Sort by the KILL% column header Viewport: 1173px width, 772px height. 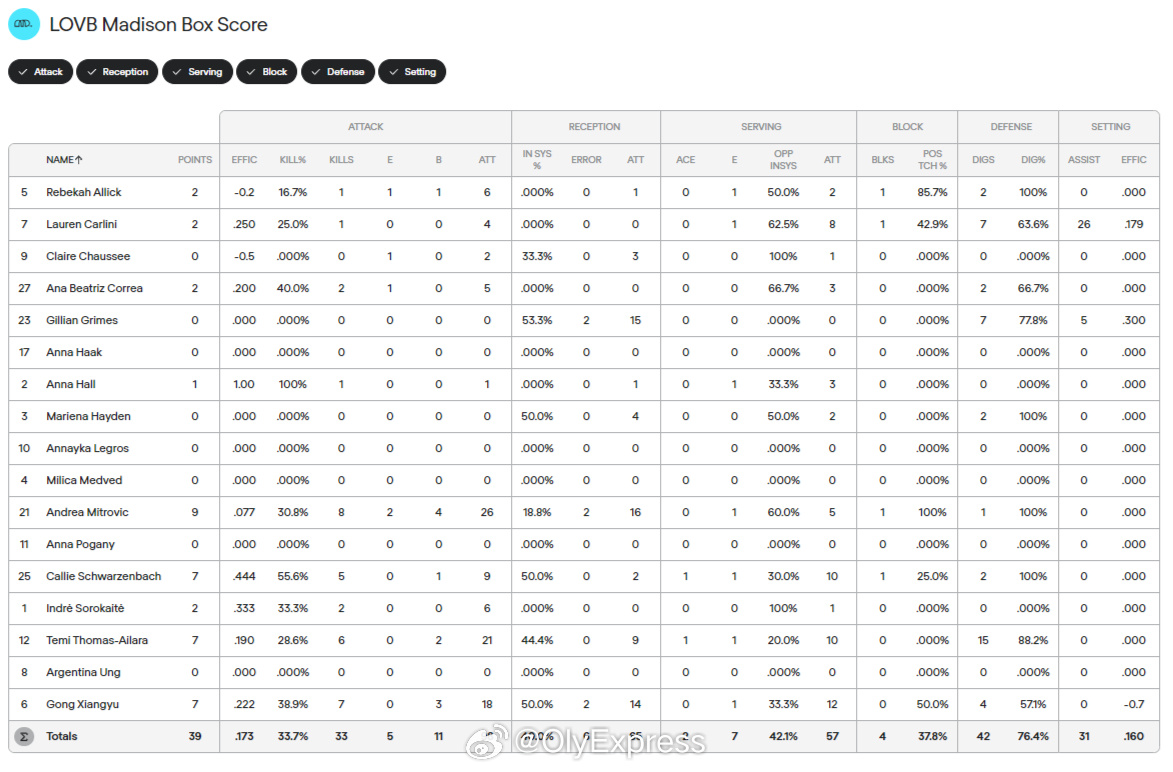click(293, 159)
